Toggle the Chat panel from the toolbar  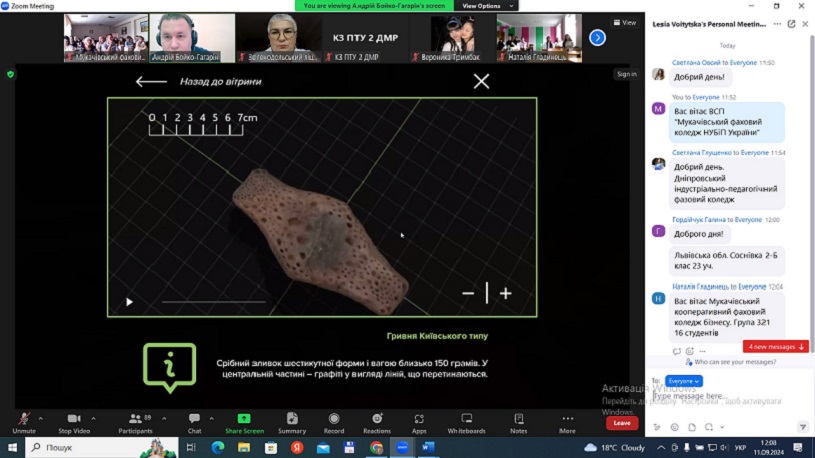194,423
